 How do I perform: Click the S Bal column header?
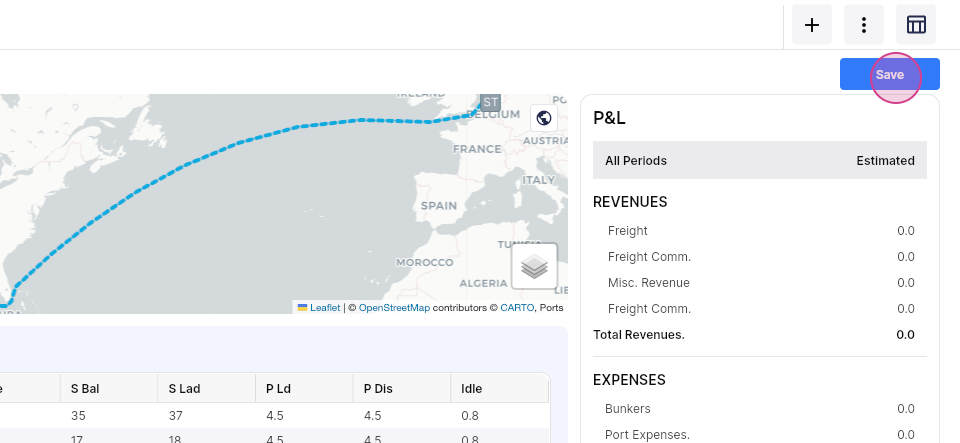pos(108,389)
